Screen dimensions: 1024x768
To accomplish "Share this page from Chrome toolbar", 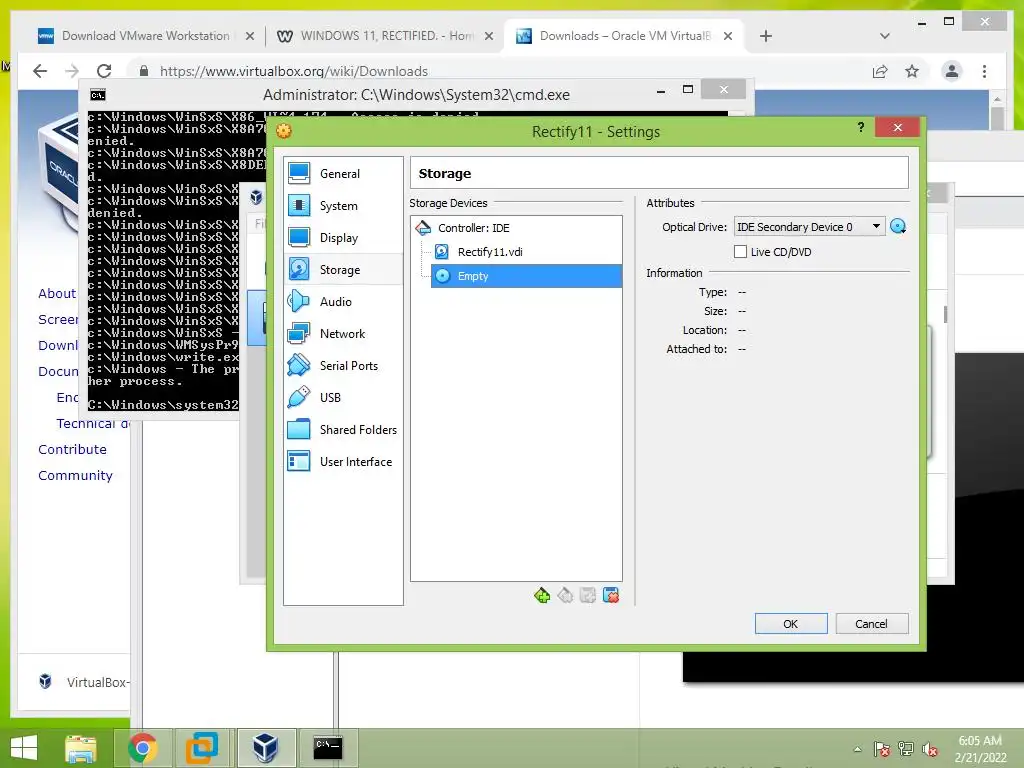I will [x=880, y=71].
